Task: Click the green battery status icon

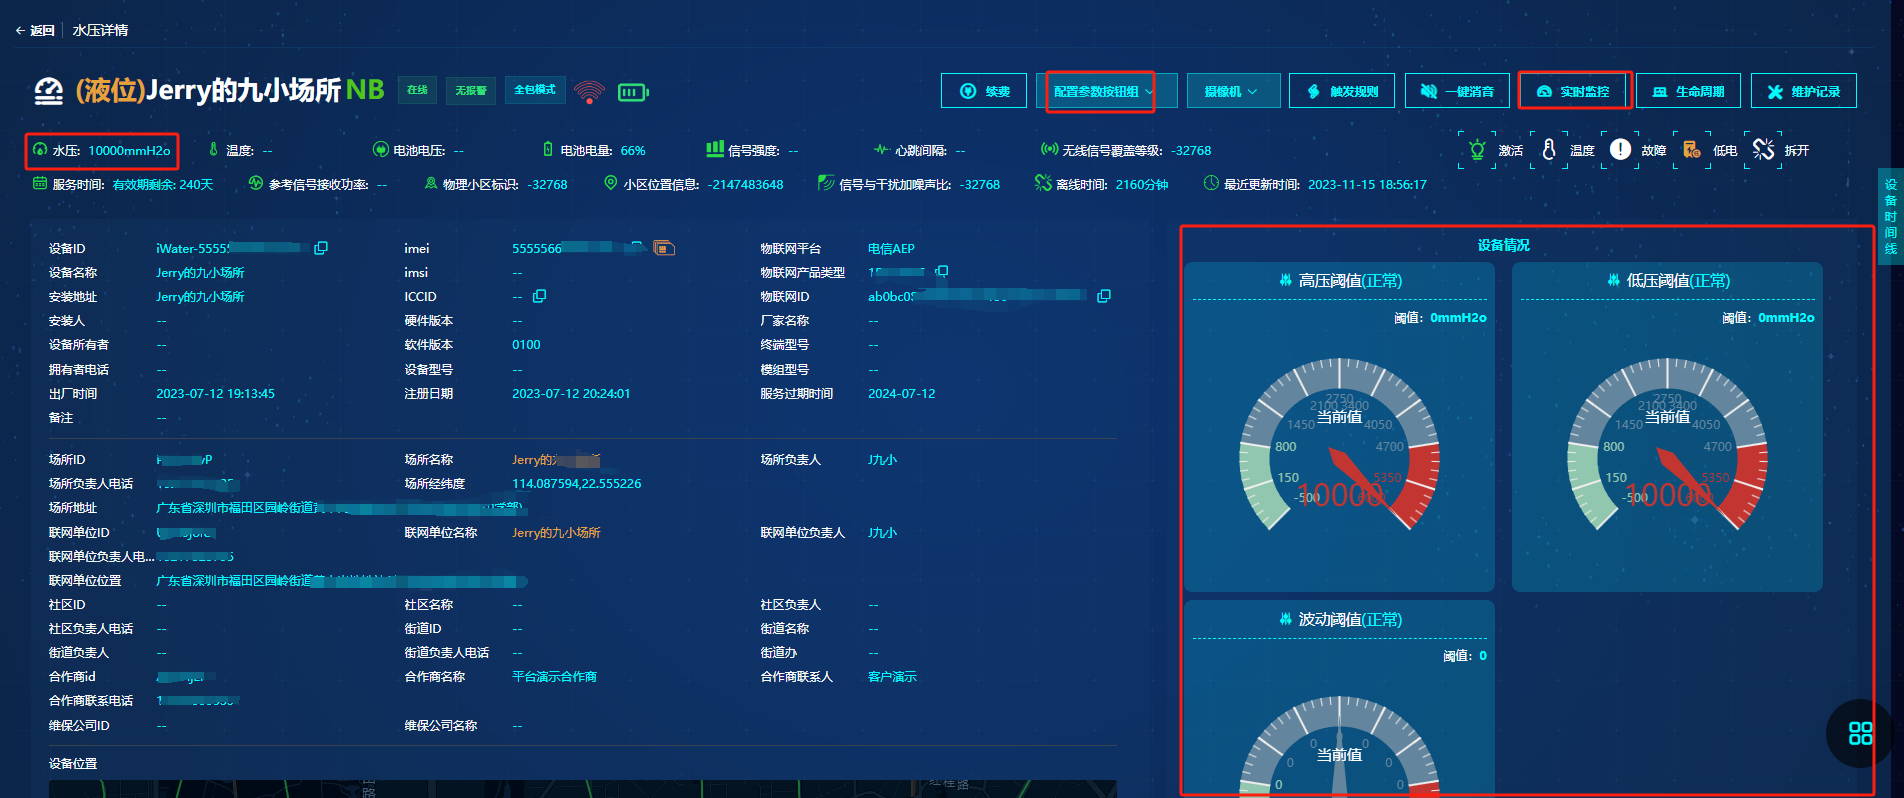Action: [x=633, y=92]
